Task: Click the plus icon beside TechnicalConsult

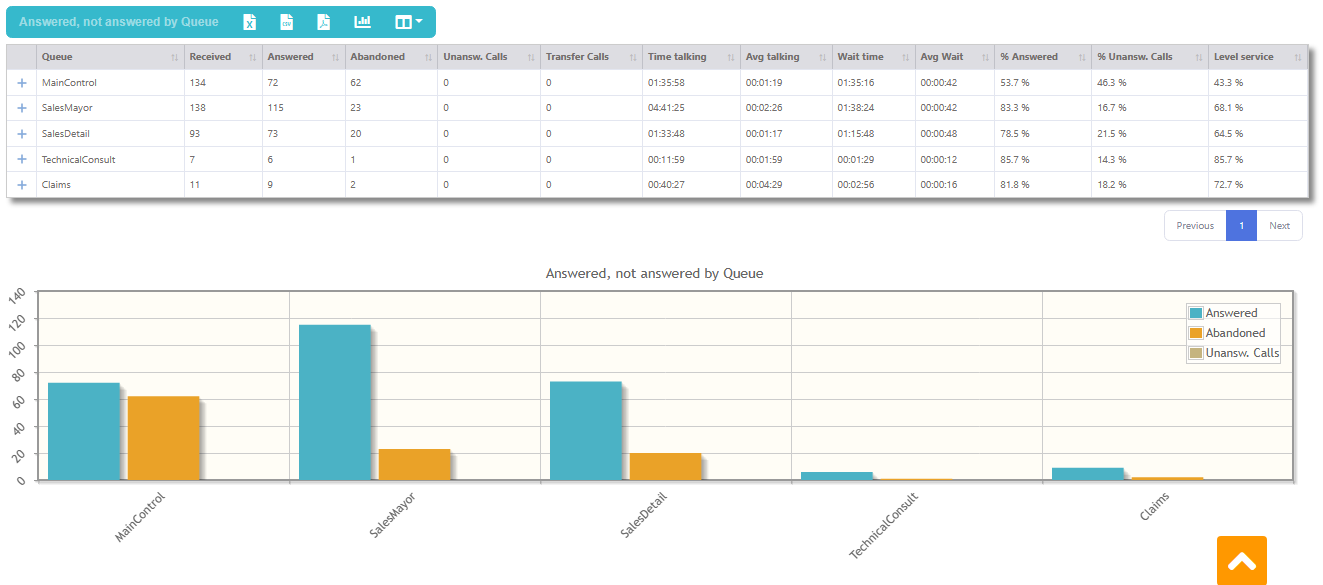Action: 22,160
